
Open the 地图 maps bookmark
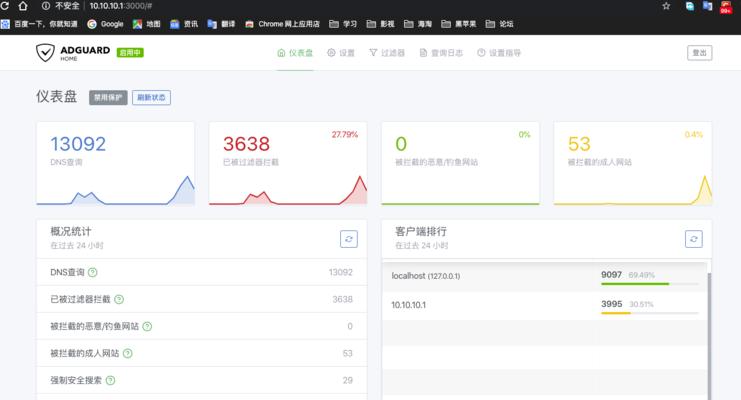pyautogui.click(x=146, y=24)
